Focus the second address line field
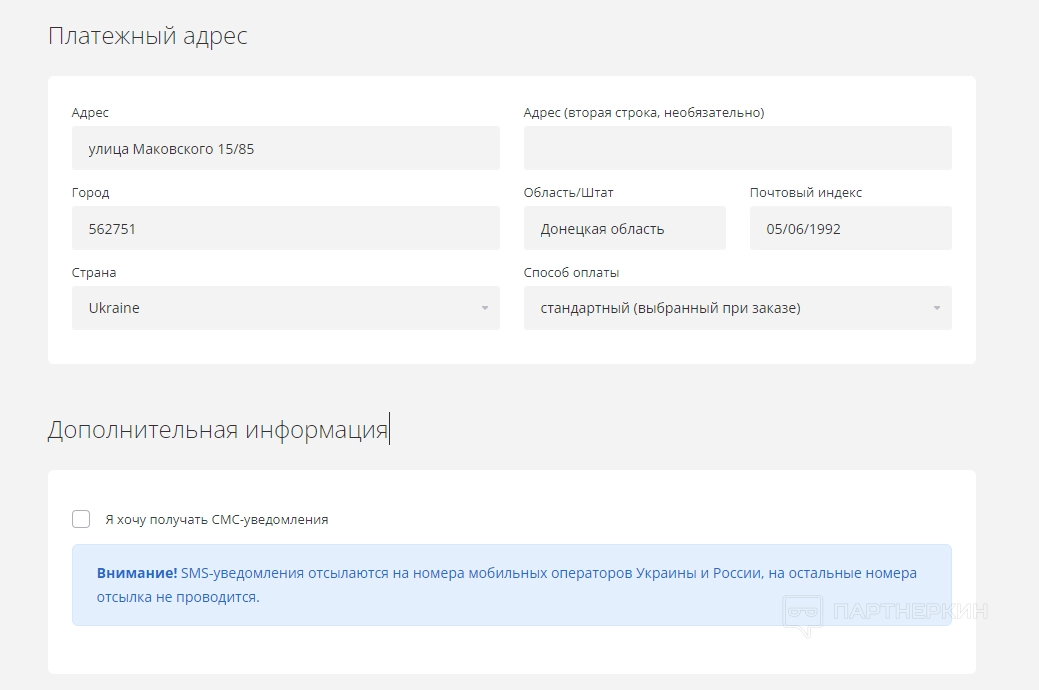The width and height of the screenshot is (1039, 690). coord(737,148)
